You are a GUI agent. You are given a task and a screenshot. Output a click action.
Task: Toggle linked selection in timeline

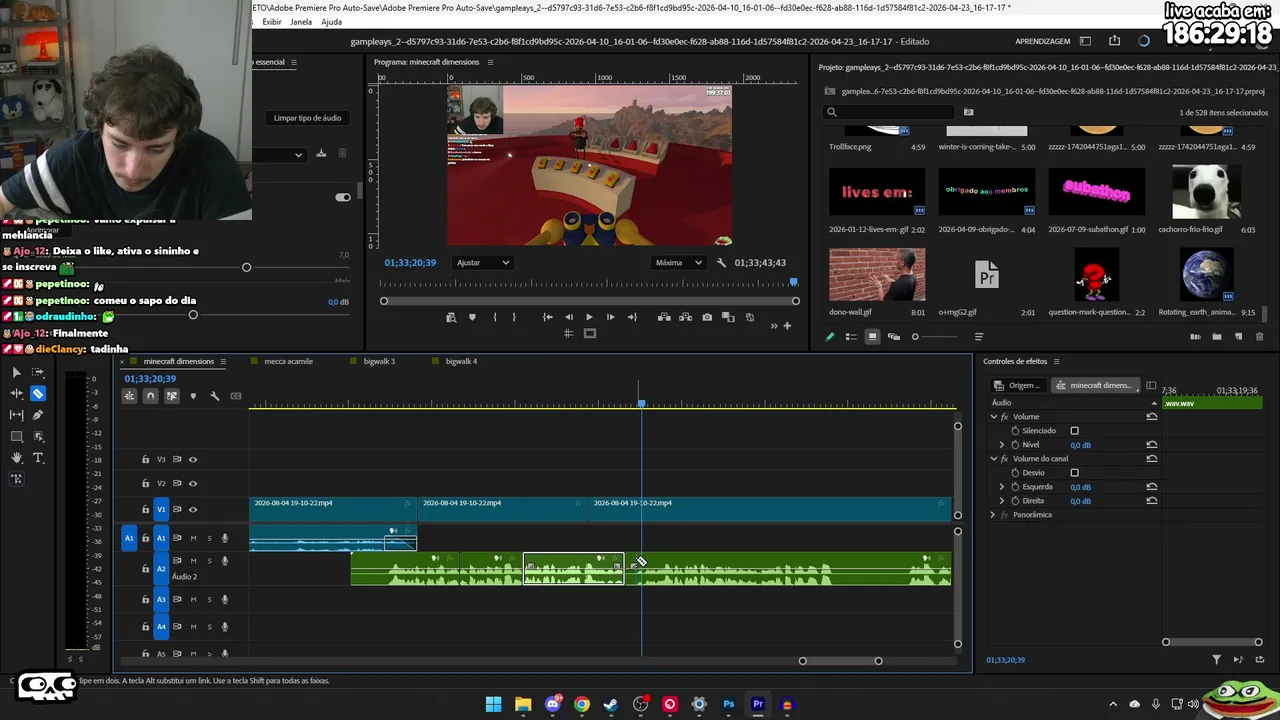click(172, 396)
